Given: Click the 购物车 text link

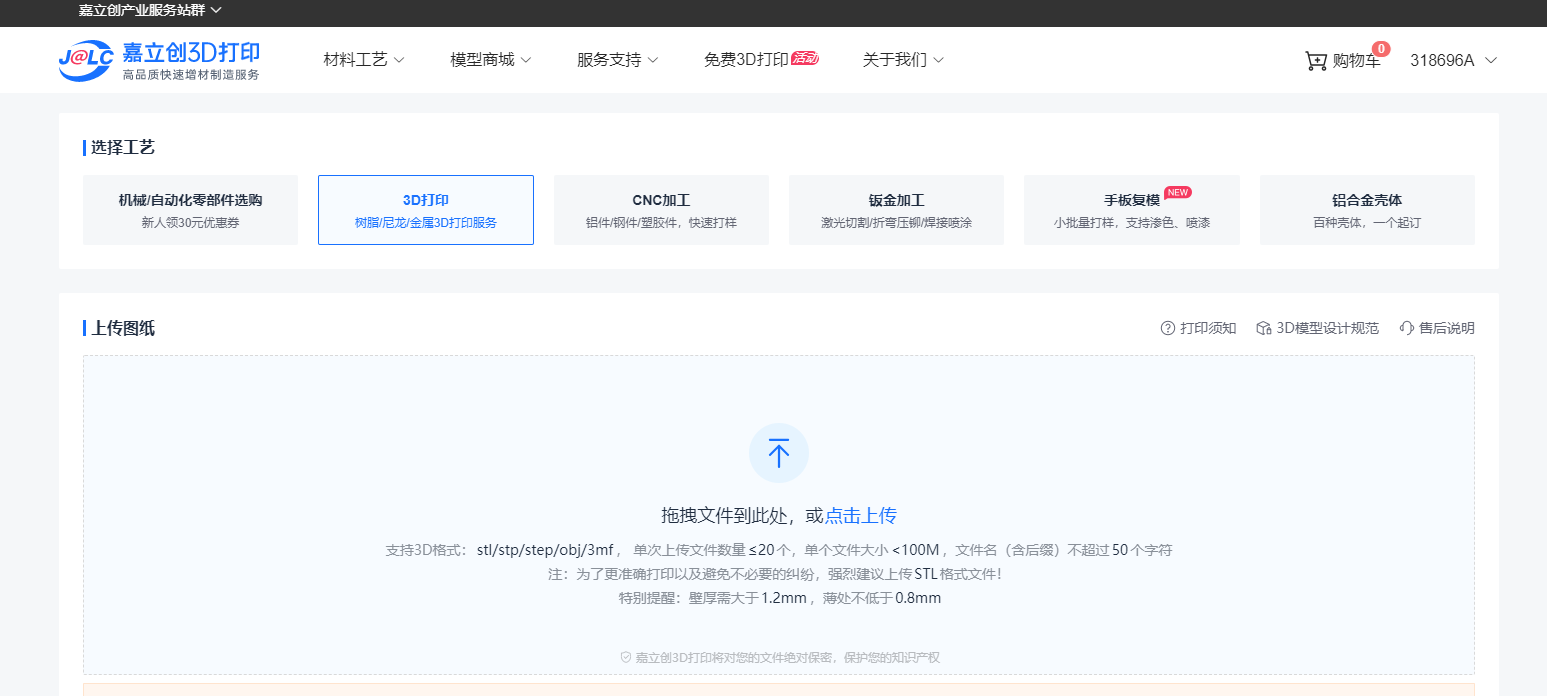Looking at the screenshot, I should [x=1356, y=61].
